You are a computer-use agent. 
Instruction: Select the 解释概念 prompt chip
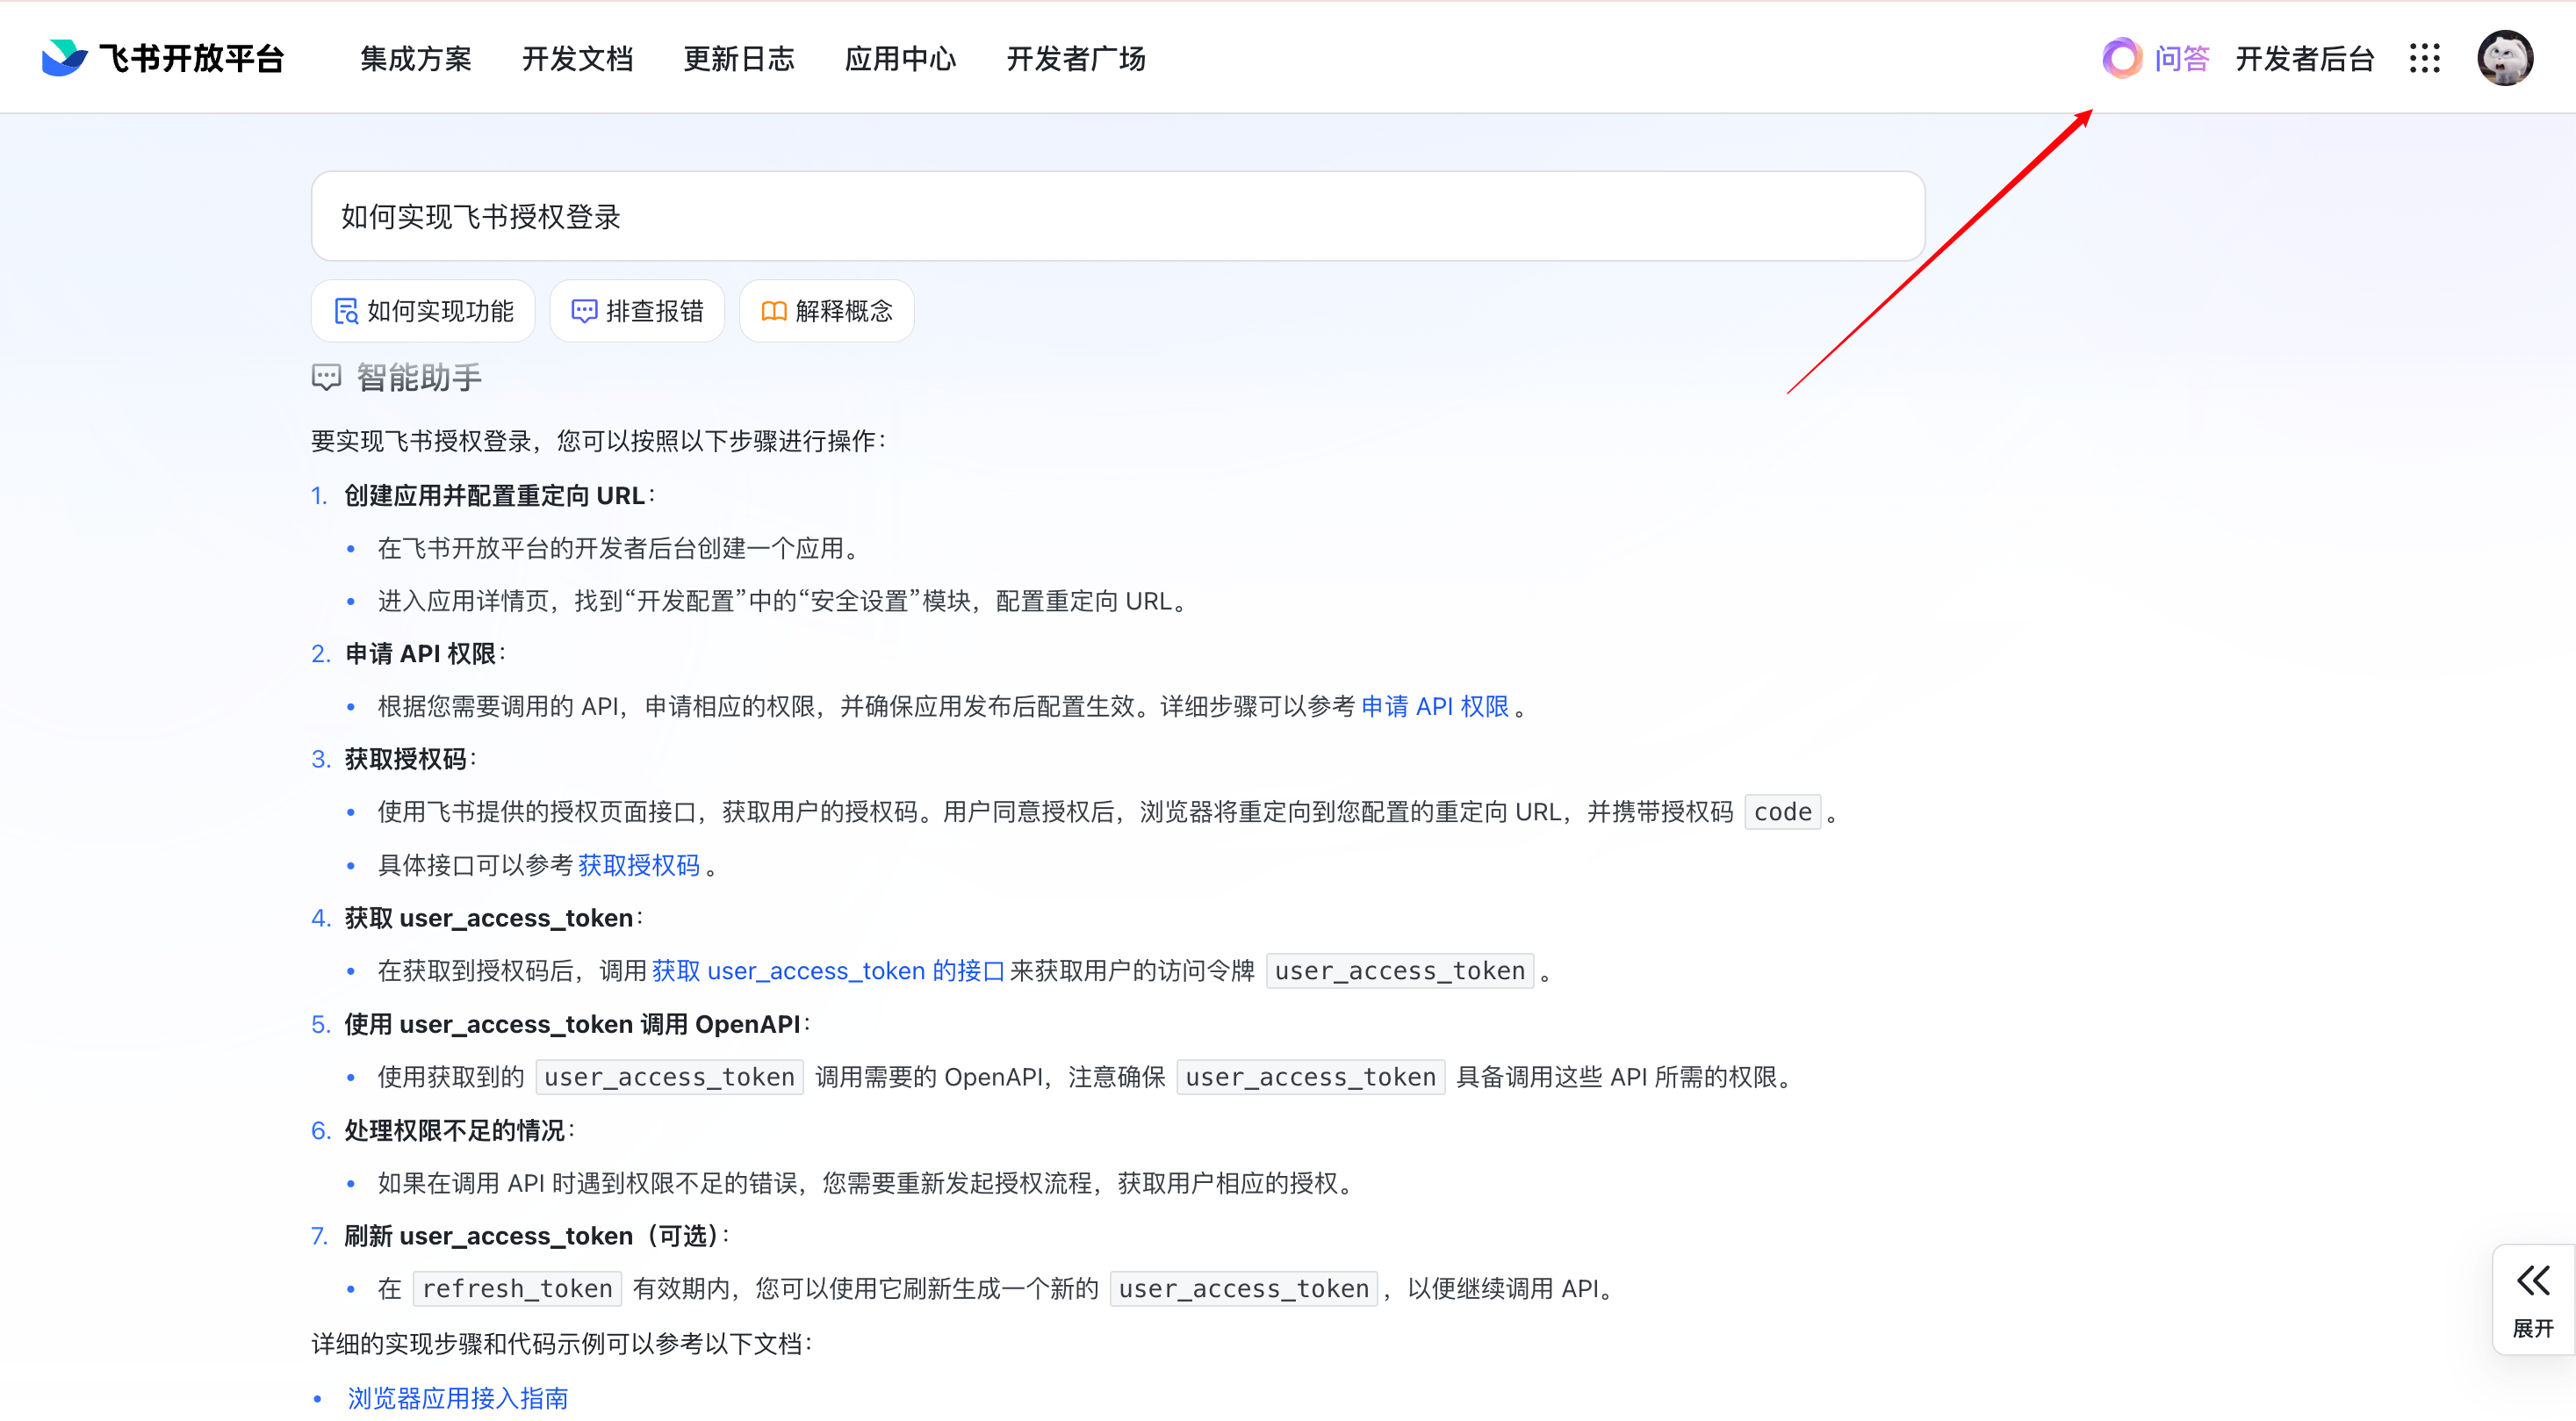[x=826, y=311]
